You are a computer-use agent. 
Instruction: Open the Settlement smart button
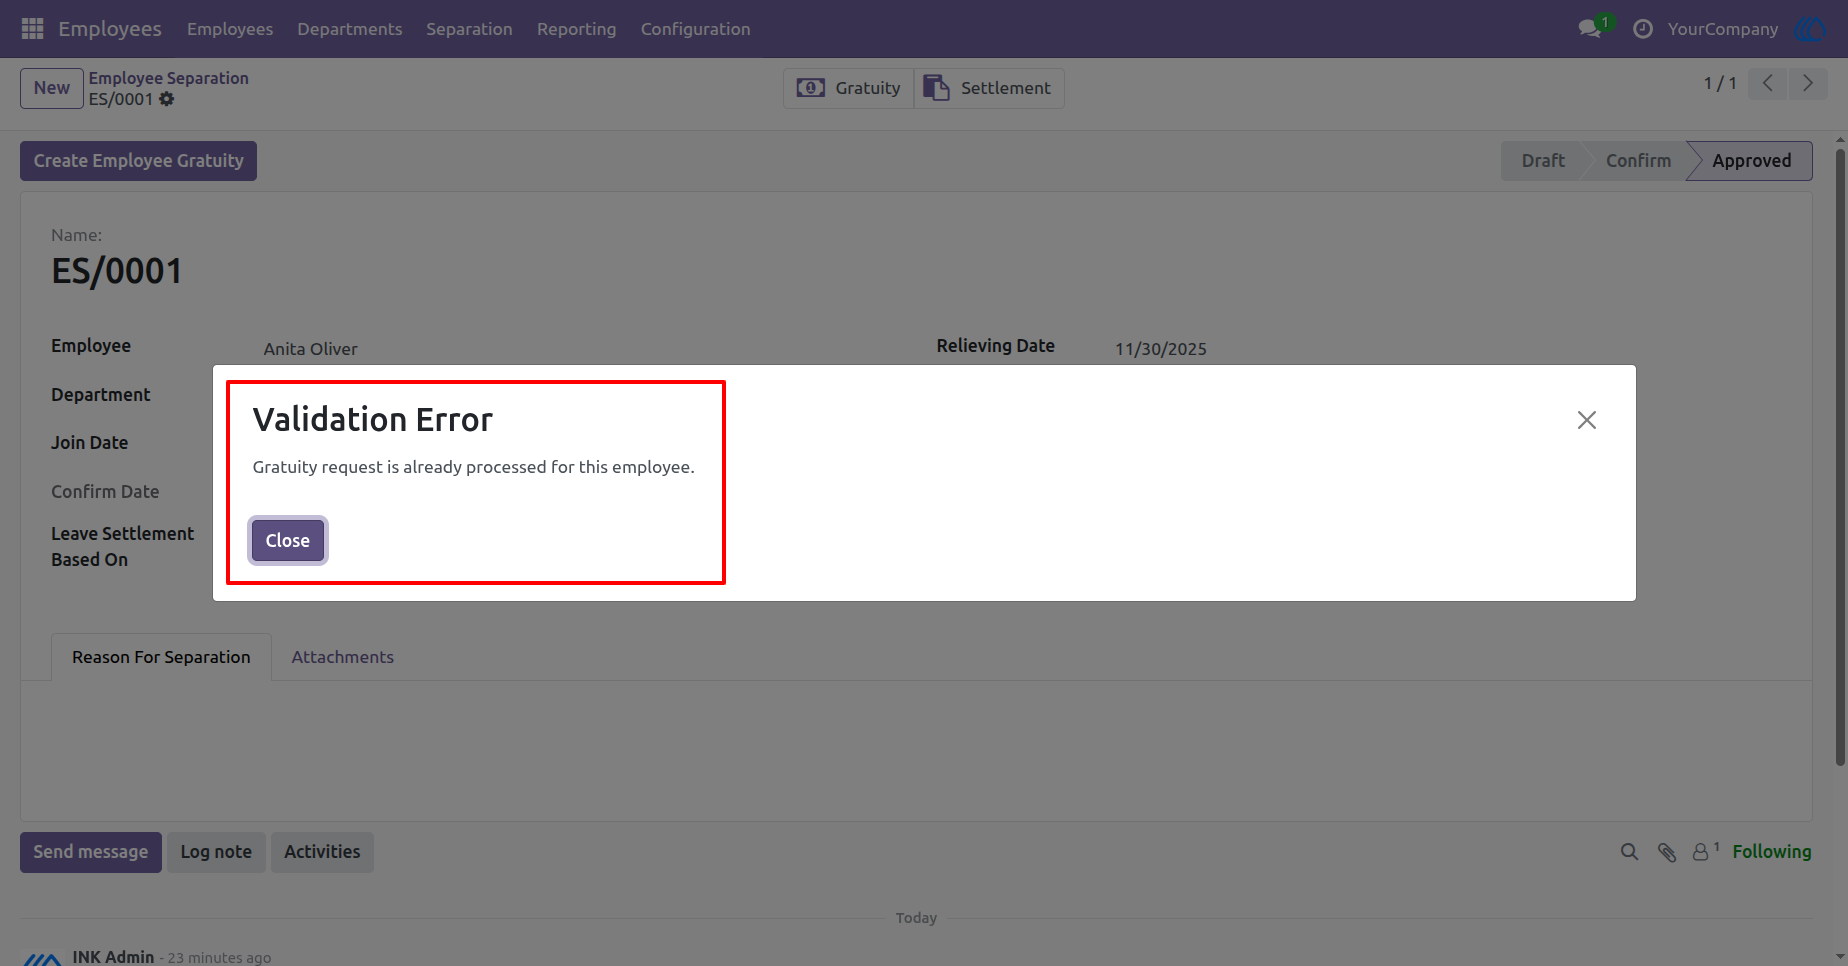[x=989, y=88]
